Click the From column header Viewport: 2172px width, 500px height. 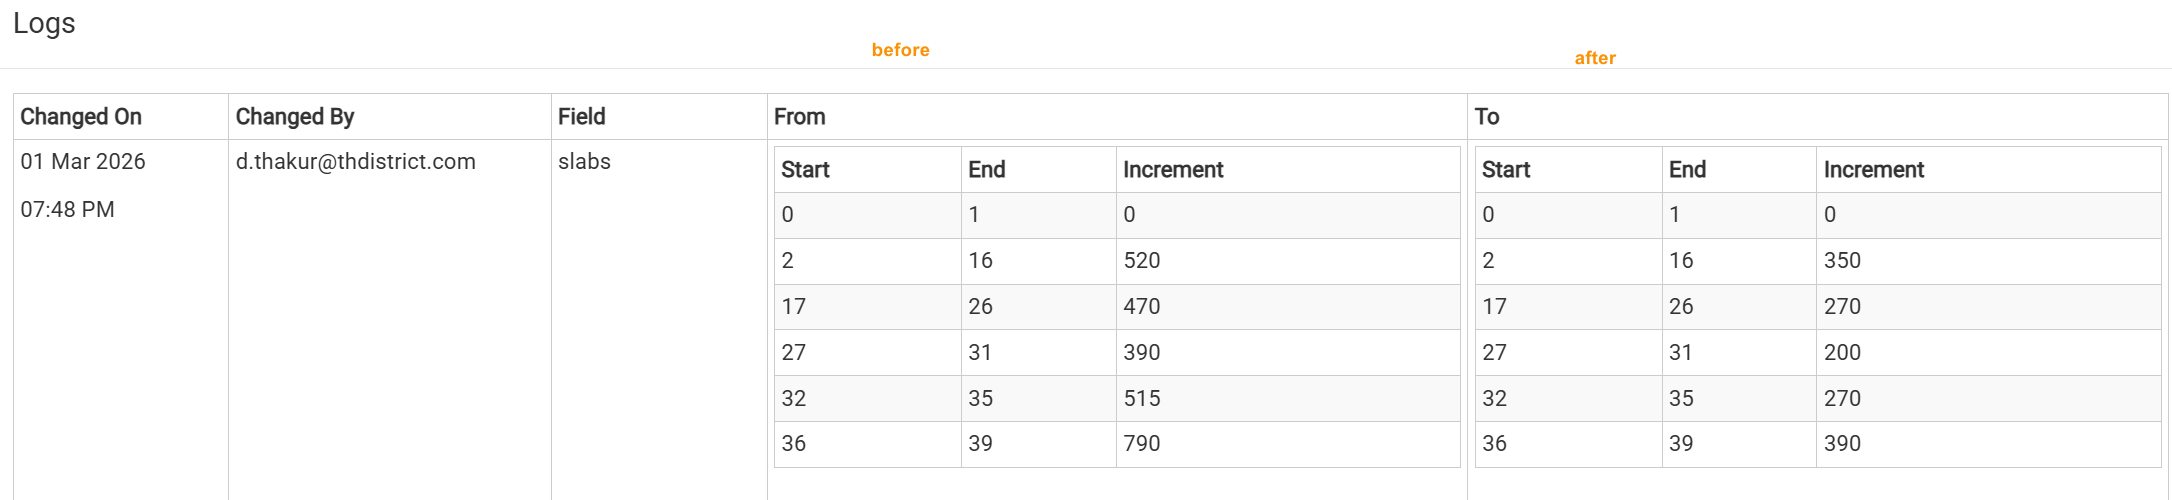click(x=800, y=117)
